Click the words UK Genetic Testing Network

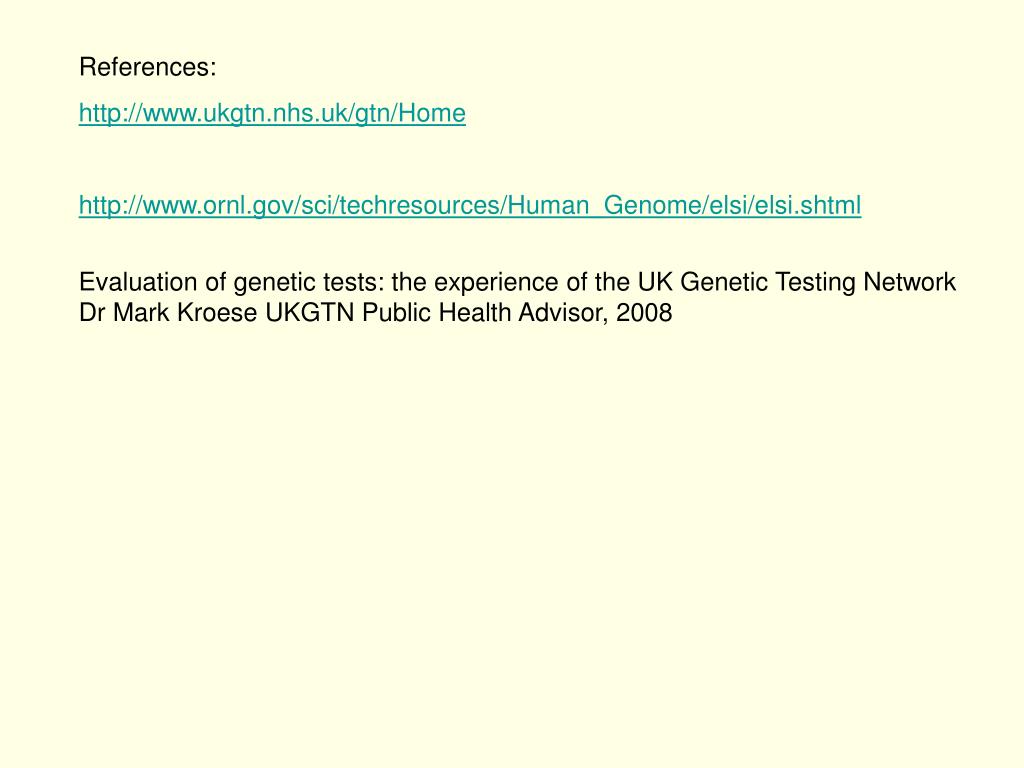(797, 282)
